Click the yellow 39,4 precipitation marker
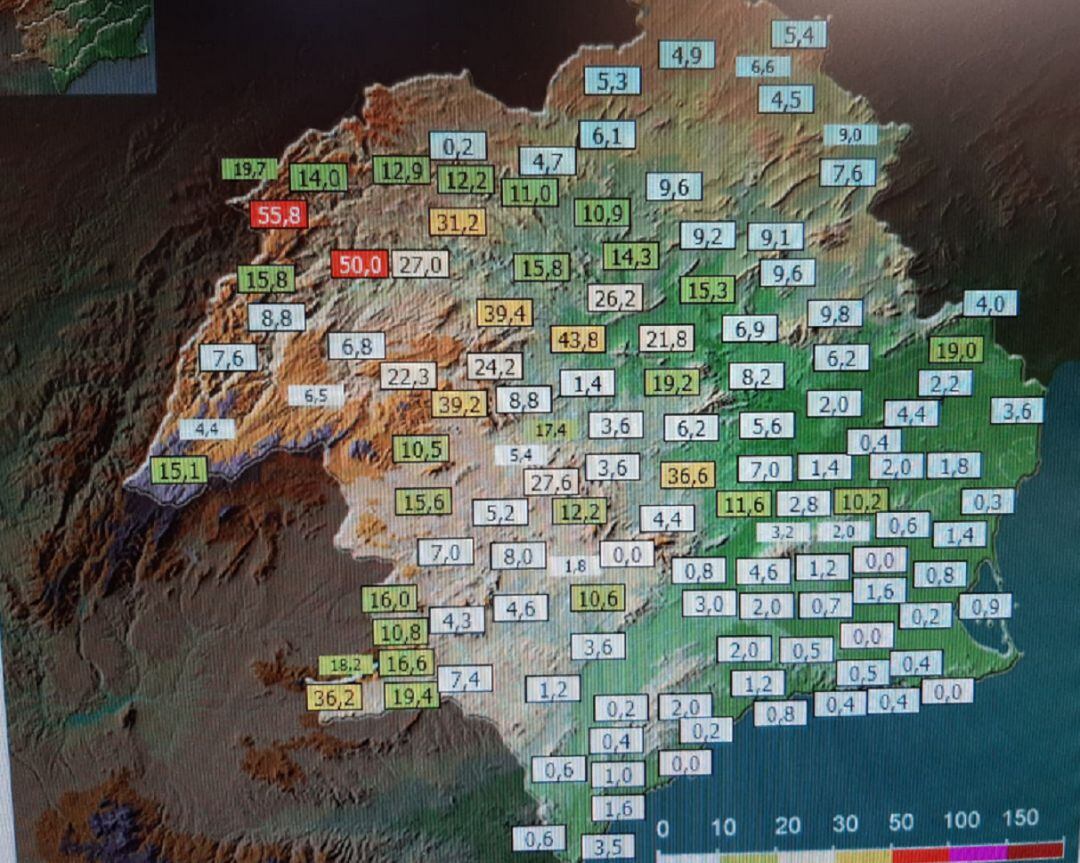The image size is (1080, 863). tap(502, 314)
